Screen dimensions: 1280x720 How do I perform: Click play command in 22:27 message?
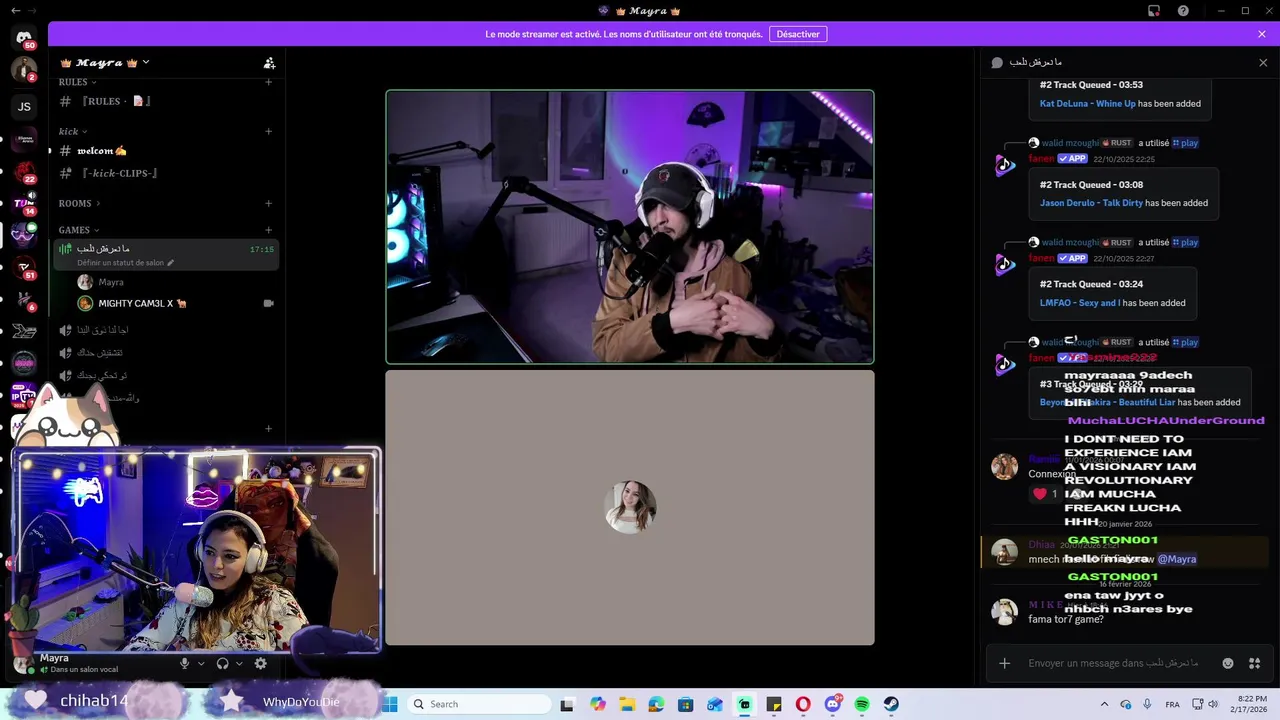click(1185, 242)
